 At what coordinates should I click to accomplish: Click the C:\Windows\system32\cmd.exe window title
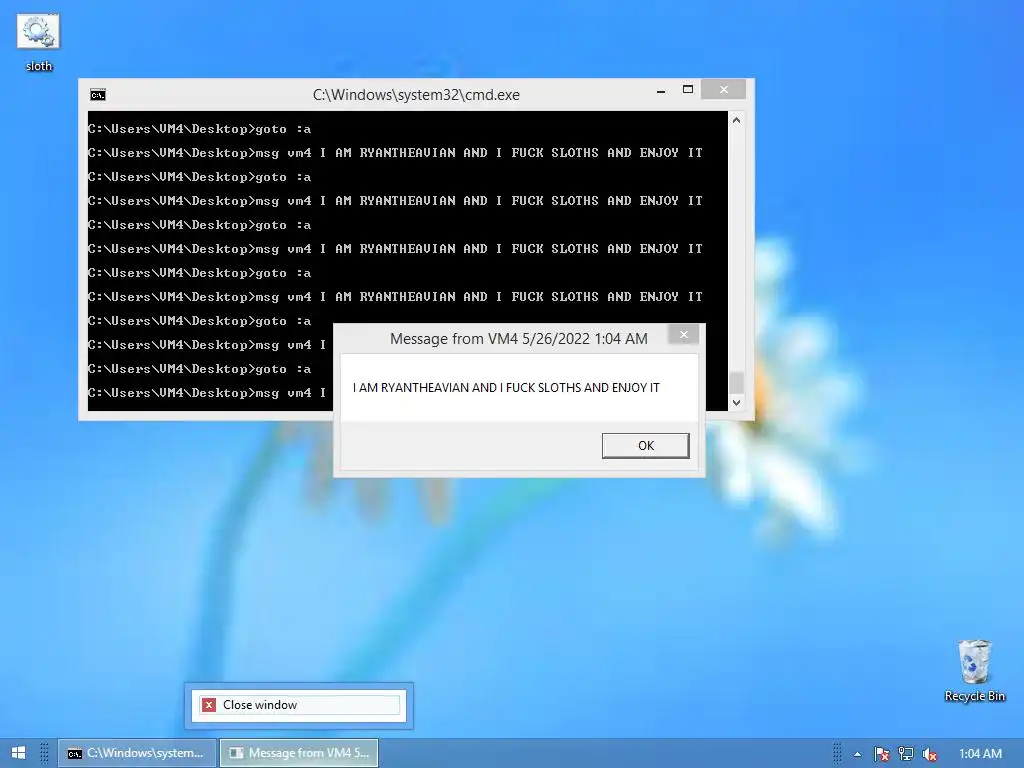tap(416, 95)
